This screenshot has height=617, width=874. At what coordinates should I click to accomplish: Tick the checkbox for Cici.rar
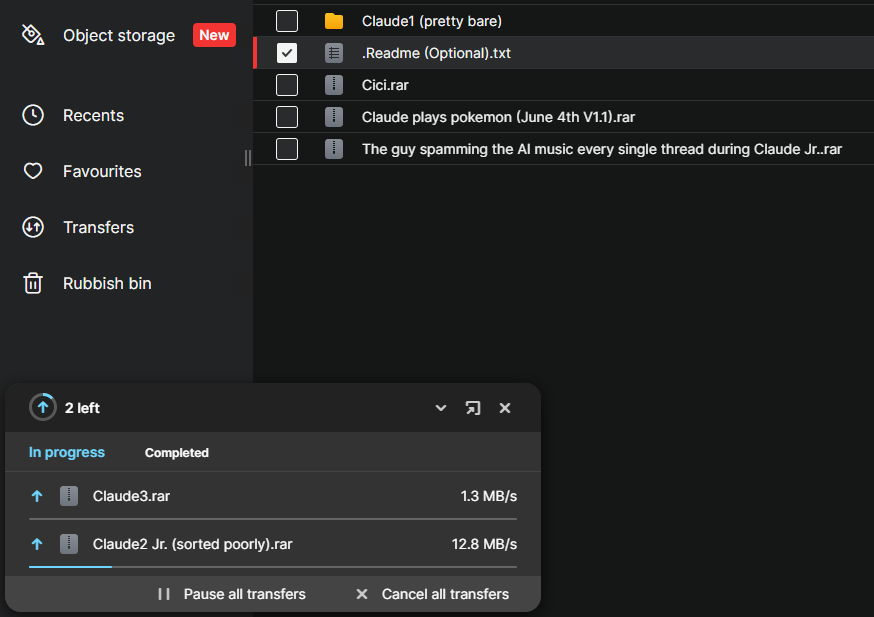(x=287, y=85)
